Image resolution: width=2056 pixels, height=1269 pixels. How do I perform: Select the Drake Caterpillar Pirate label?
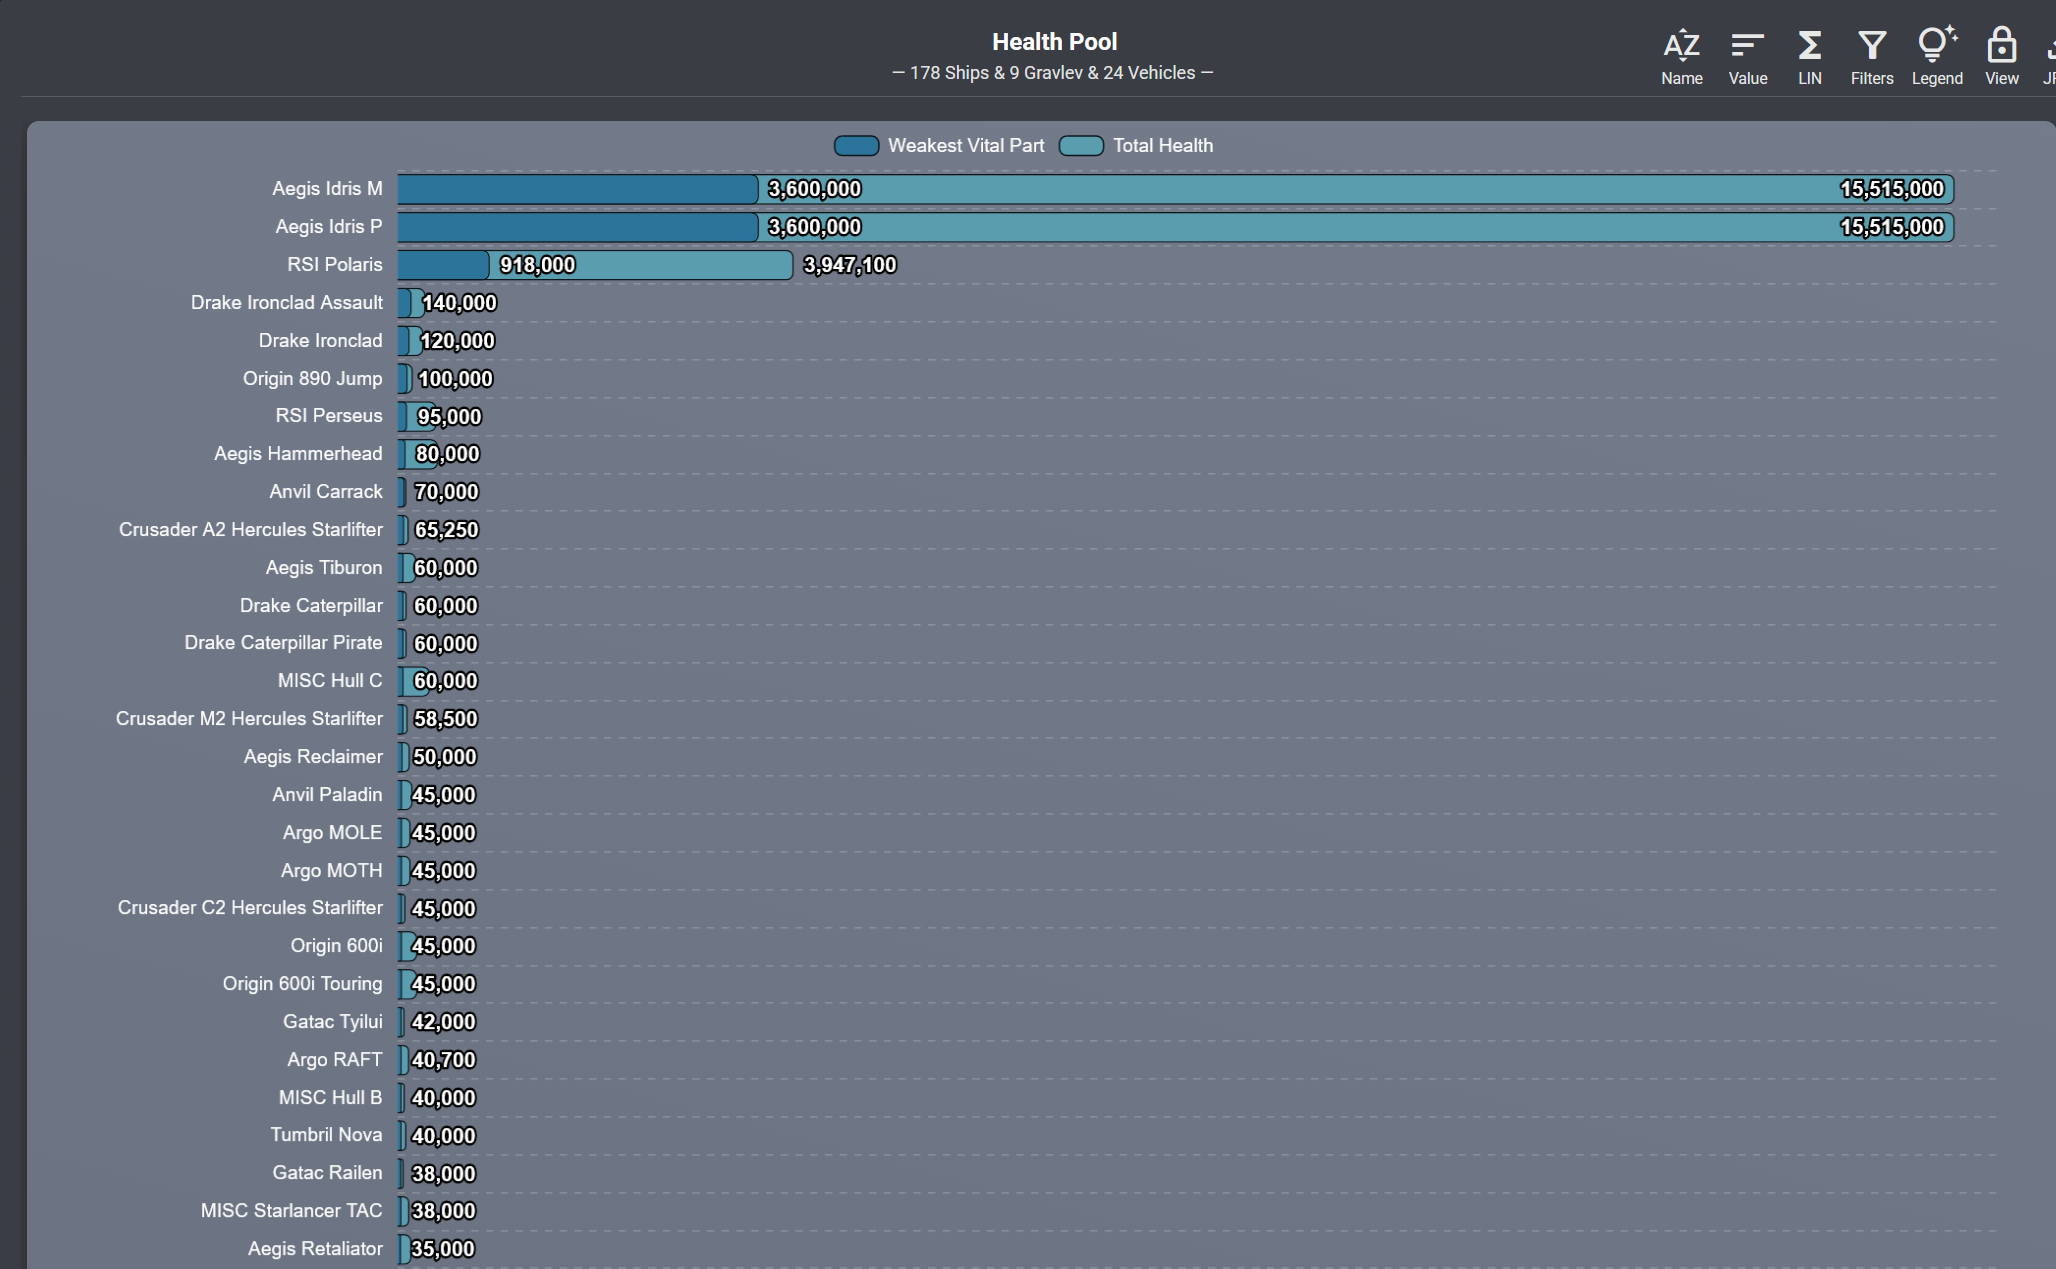[x=283, y=643]
